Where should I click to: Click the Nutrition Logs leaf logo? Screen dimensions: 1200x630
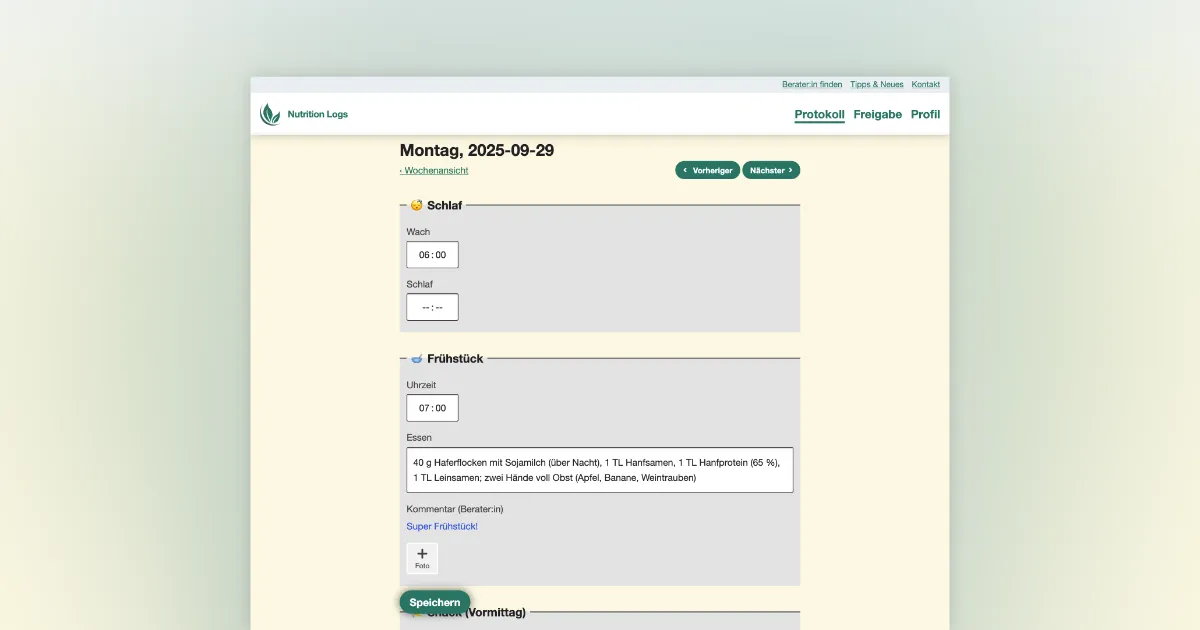pyautogui.click(x=270, y=115)
